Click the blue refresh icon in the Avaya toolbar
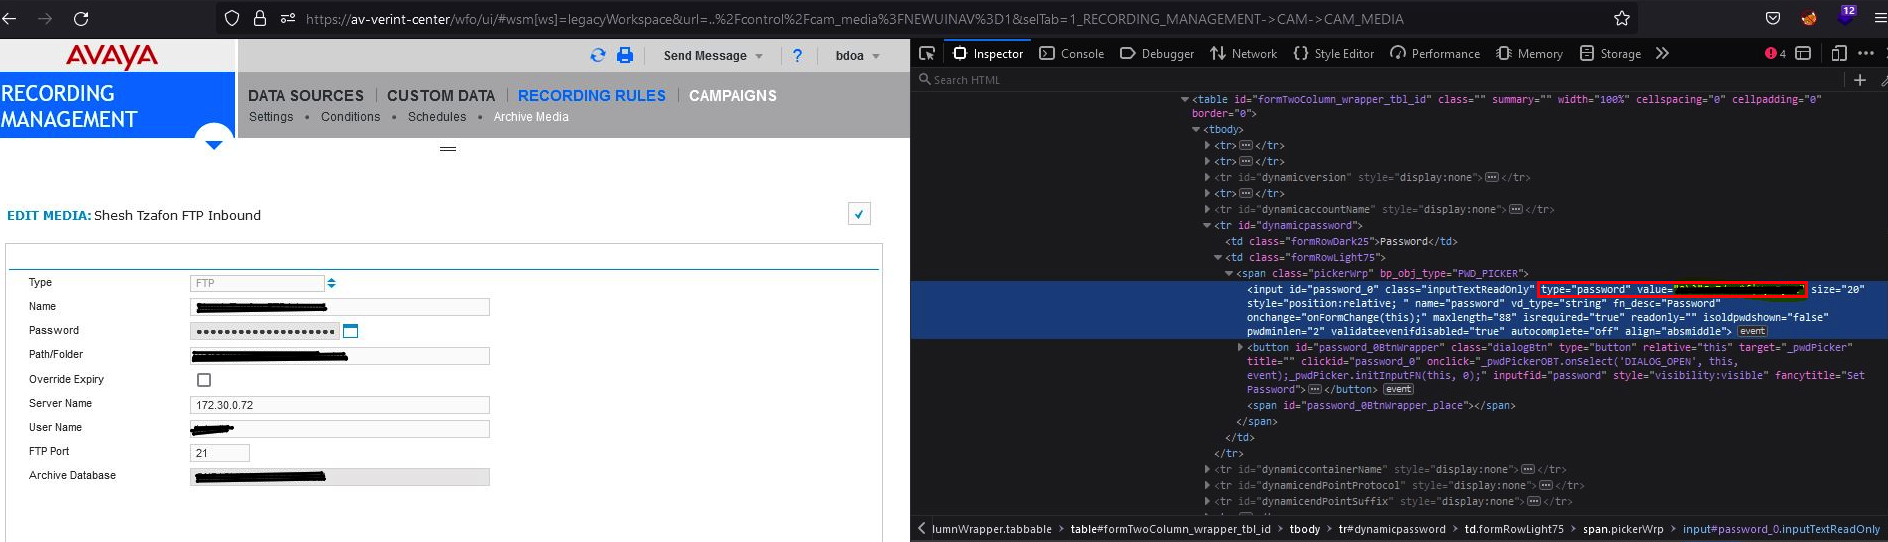The width and height of the screenshot is (1888, 542). [x=598, y=55]
